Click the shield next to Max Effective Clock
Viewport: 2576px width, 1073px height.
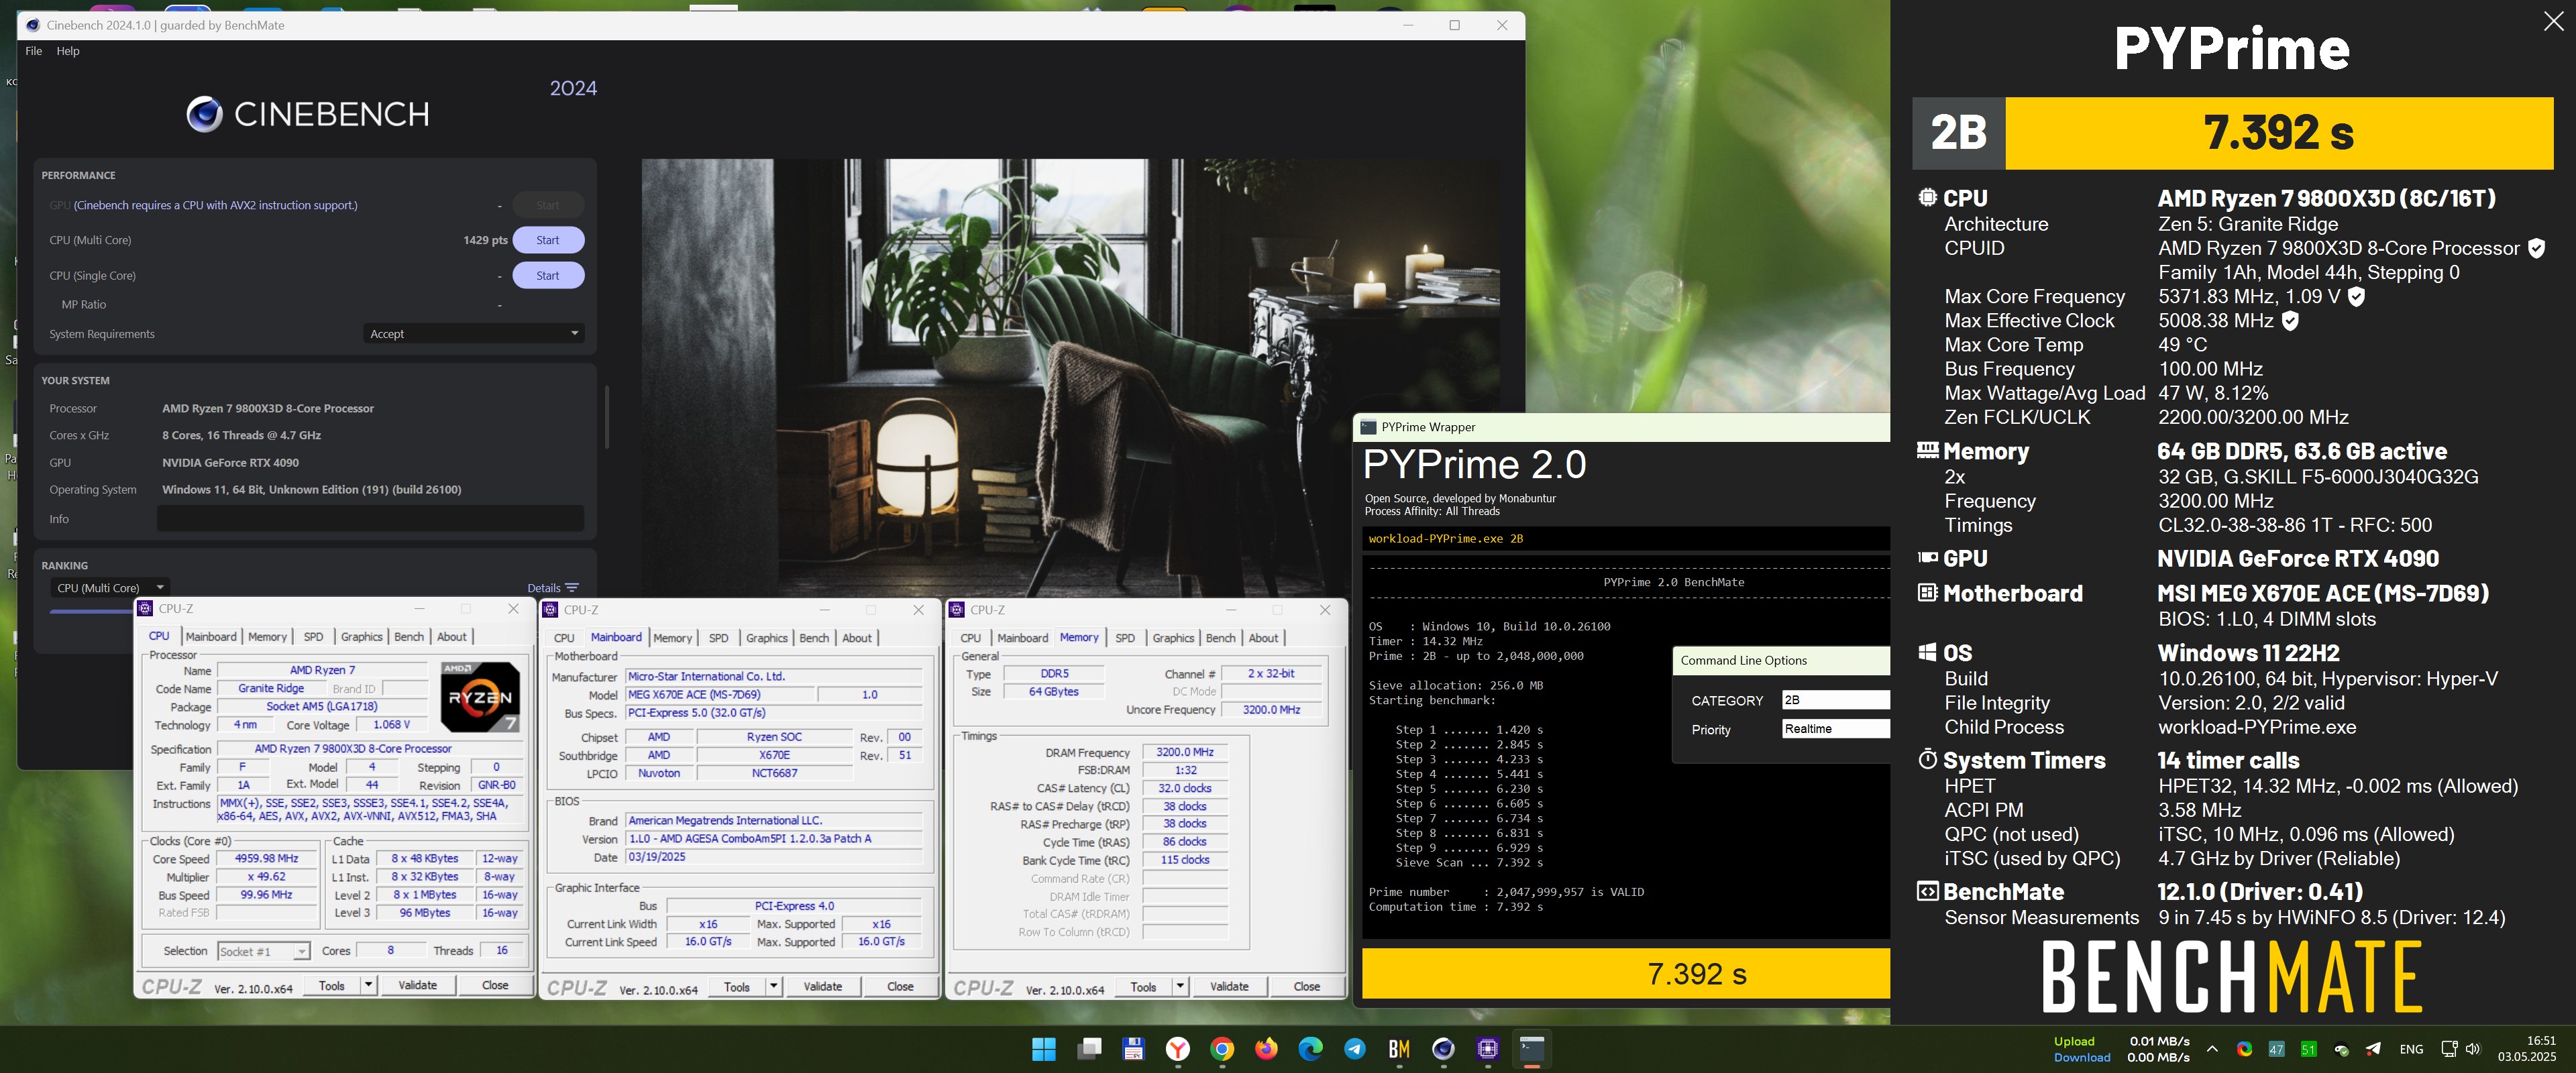point(2290,321)
